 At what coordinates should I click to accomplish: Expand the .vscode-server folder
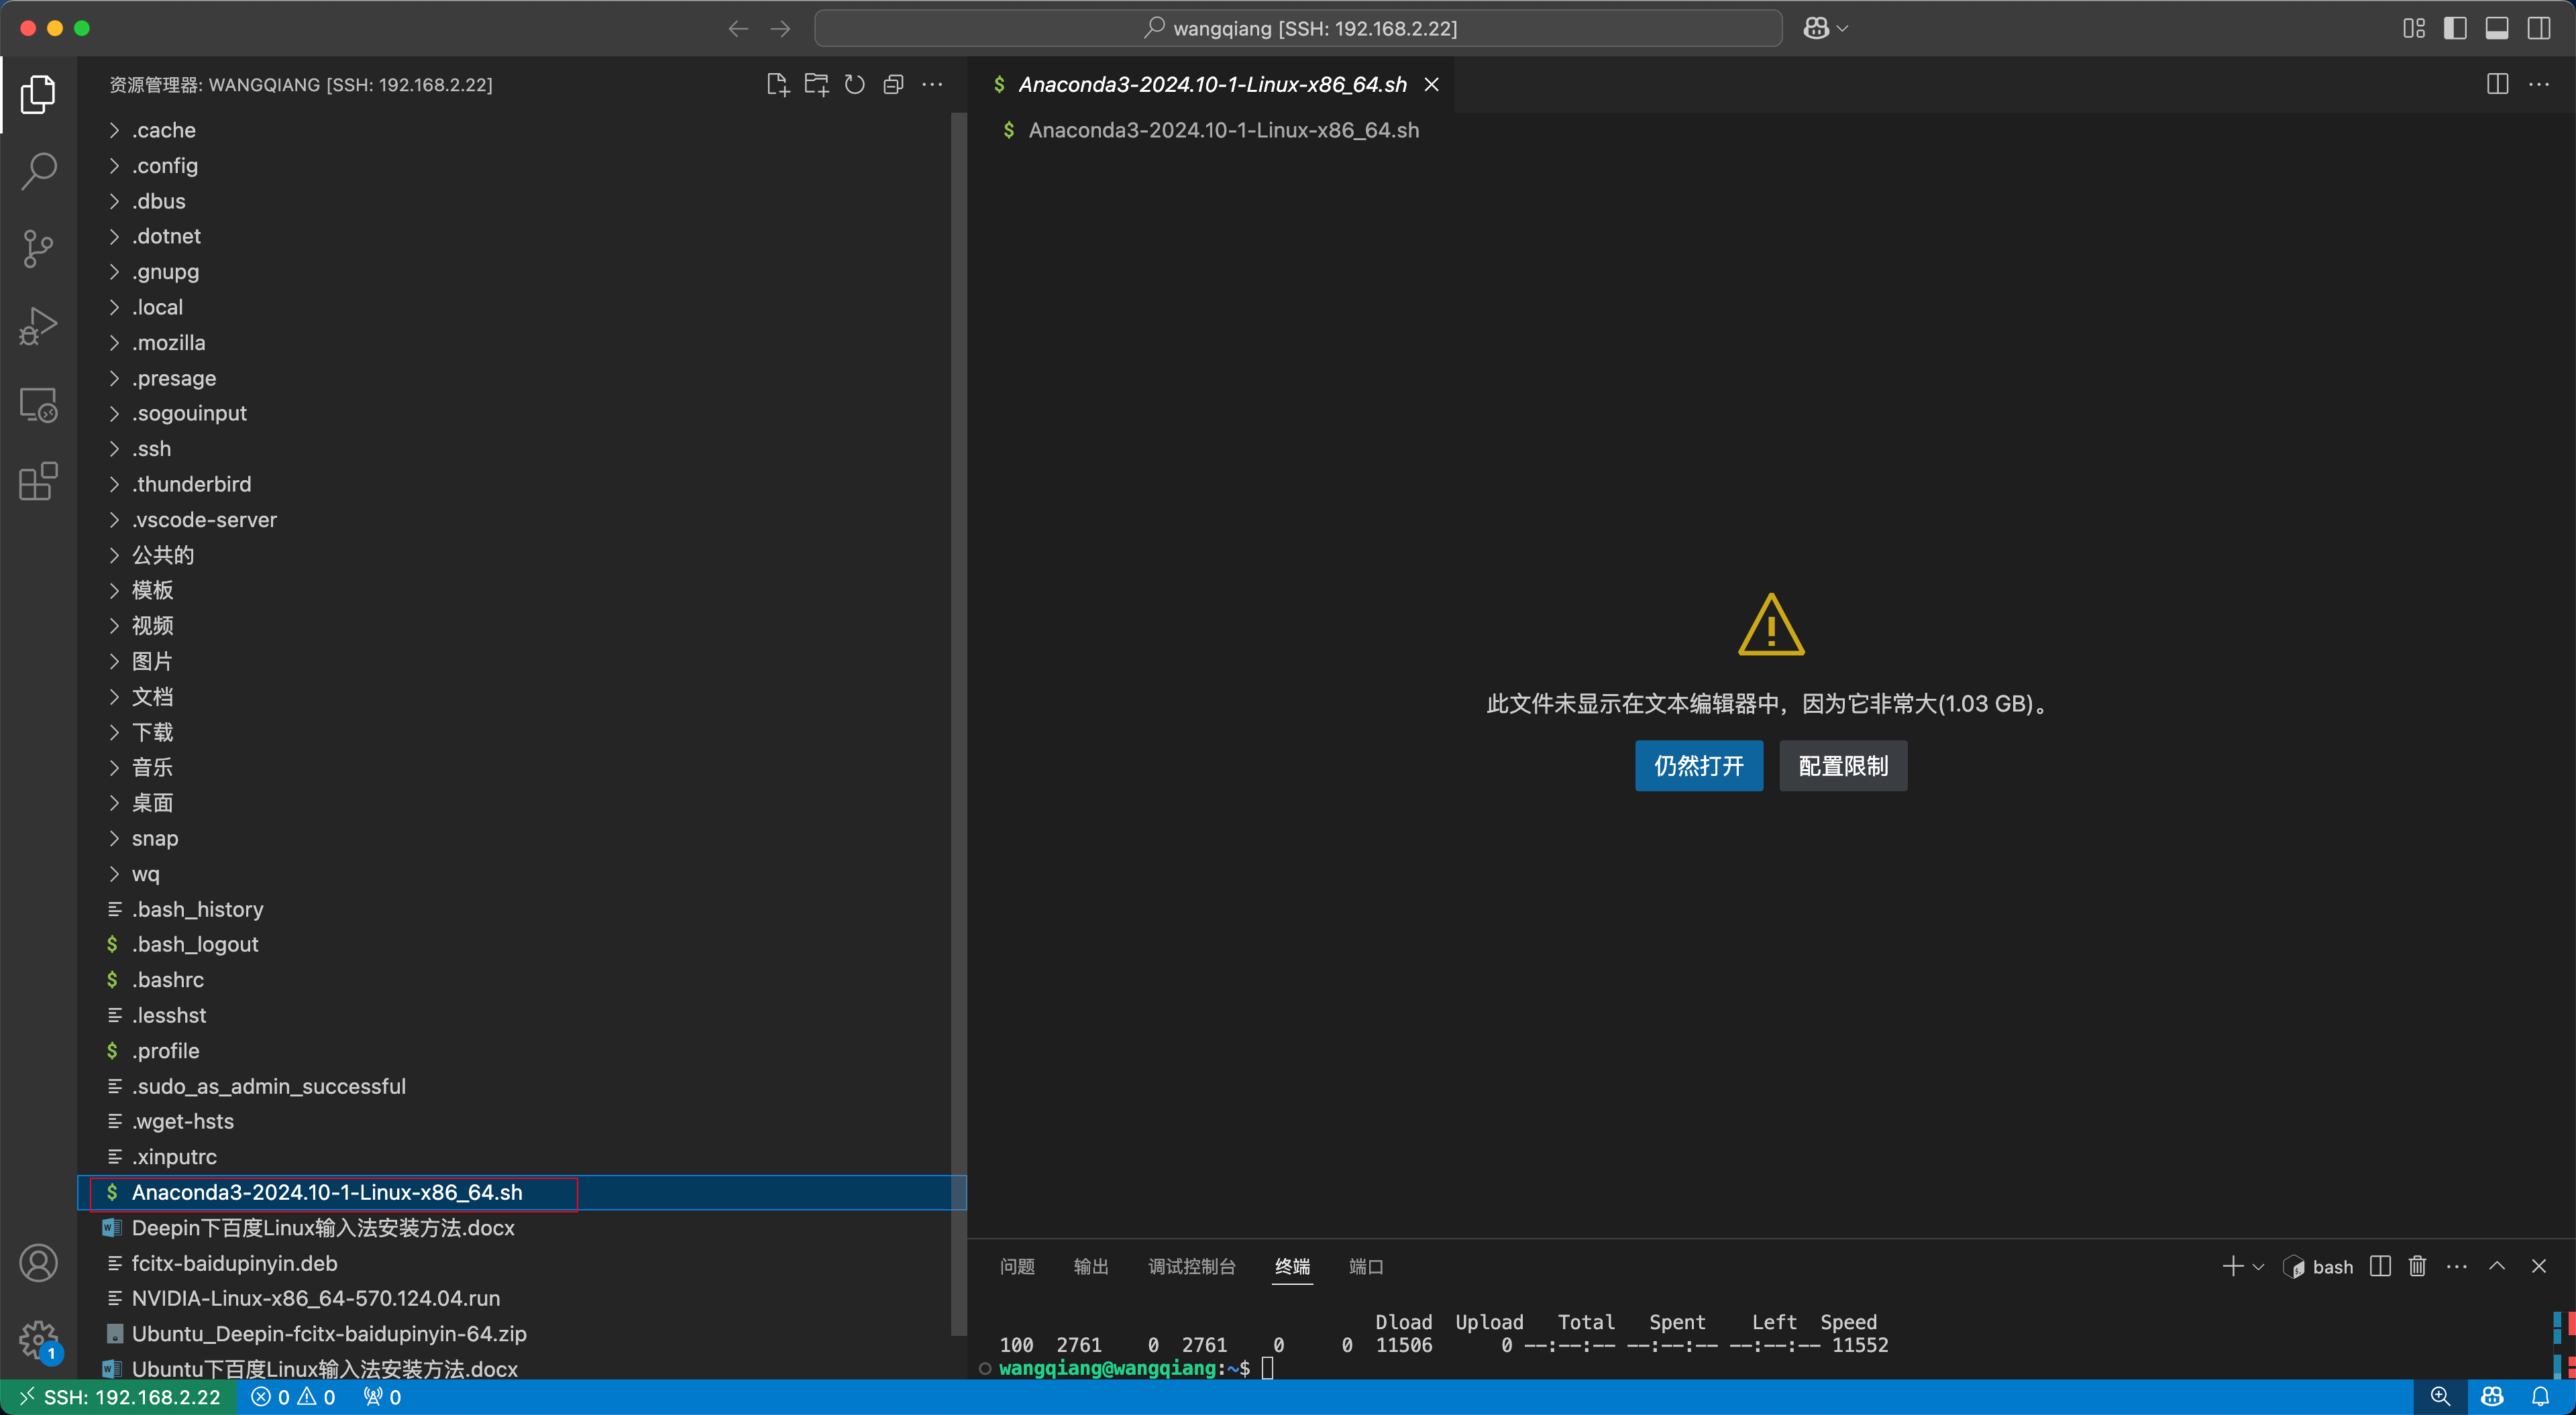204,519
